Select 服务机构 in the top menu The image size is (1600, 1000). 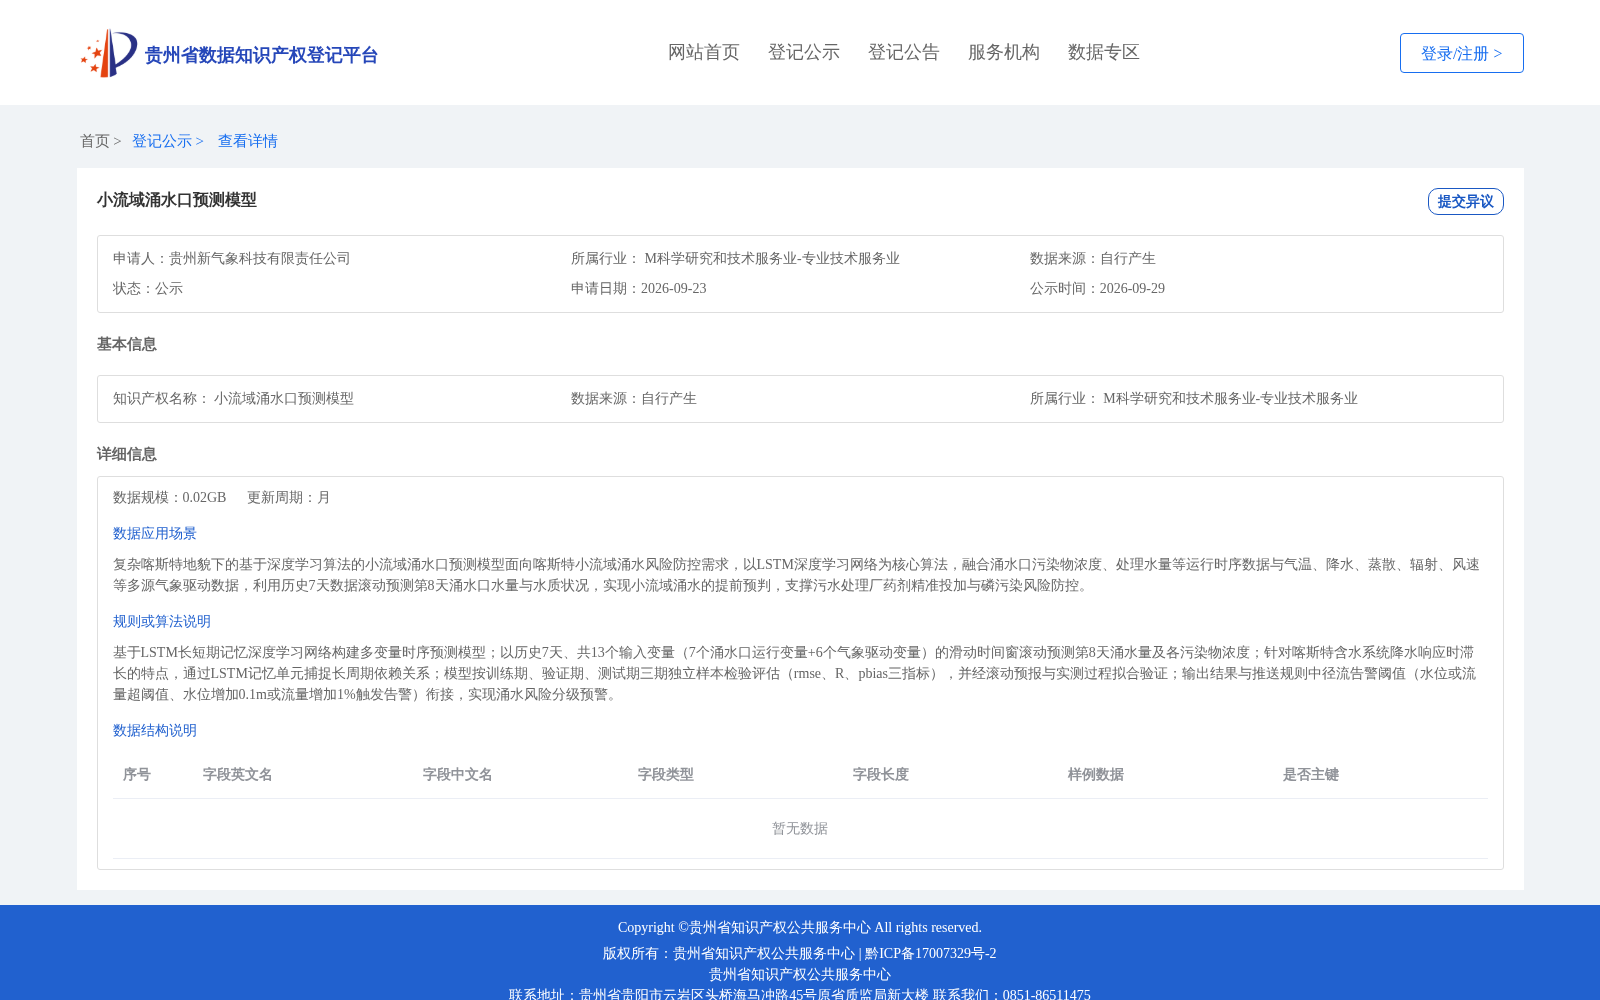coord(1004,52)
